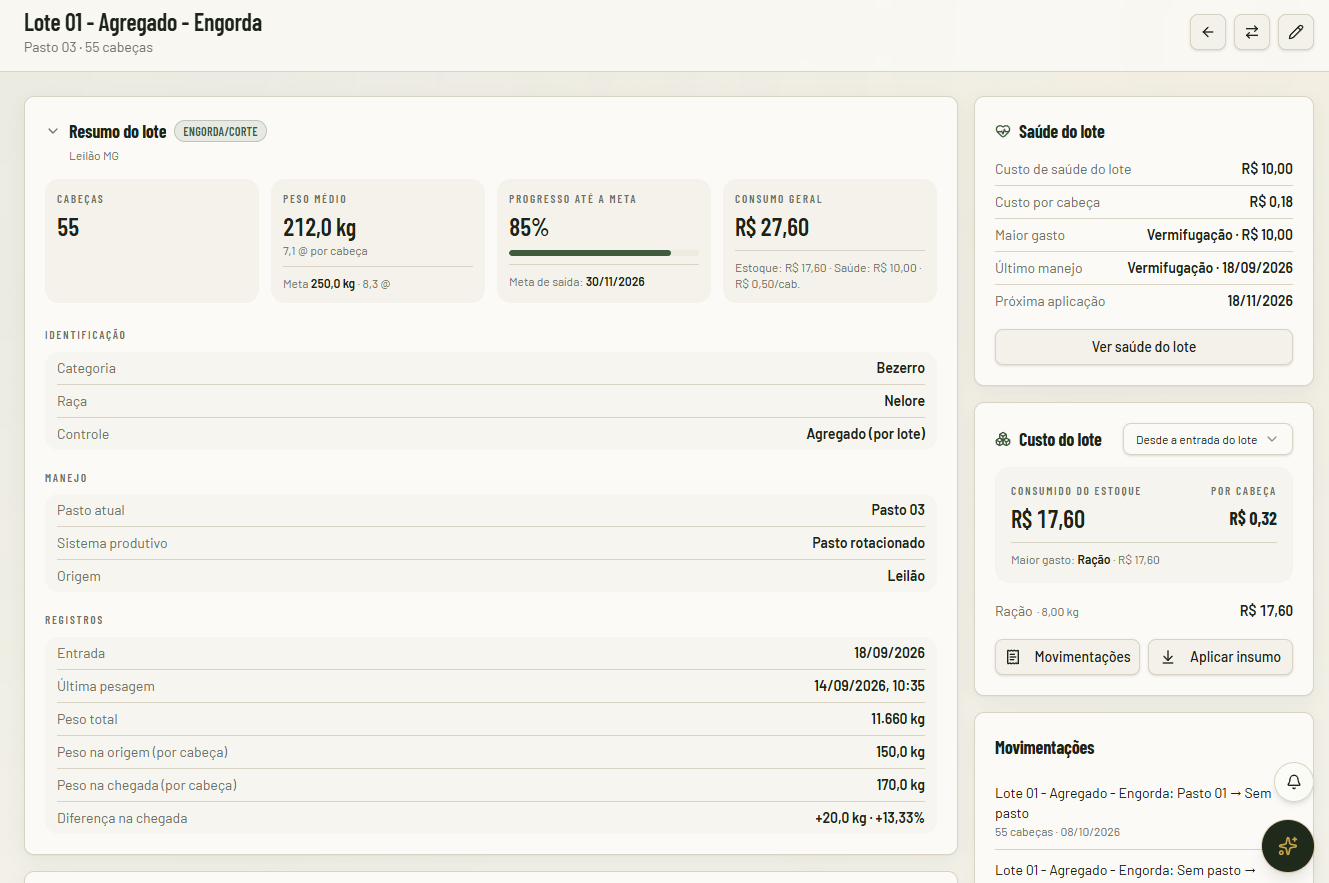Select the Raça row value Nelore

click(904, 401)
